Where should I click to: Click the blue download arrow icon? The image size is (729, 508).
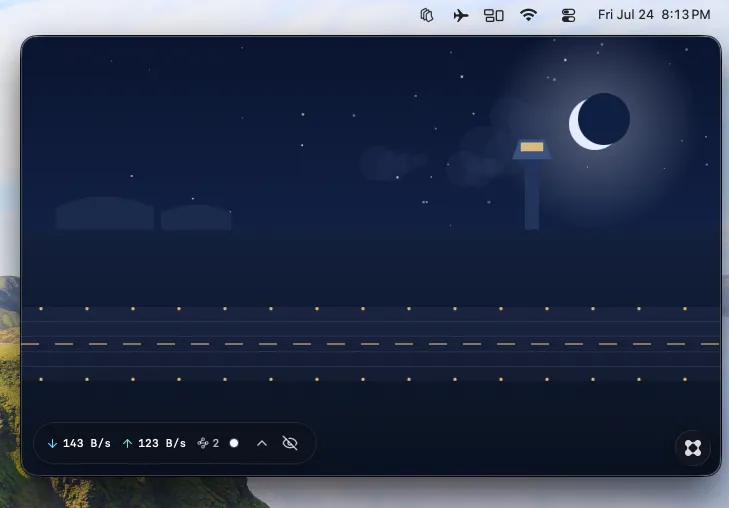(53, 444)
